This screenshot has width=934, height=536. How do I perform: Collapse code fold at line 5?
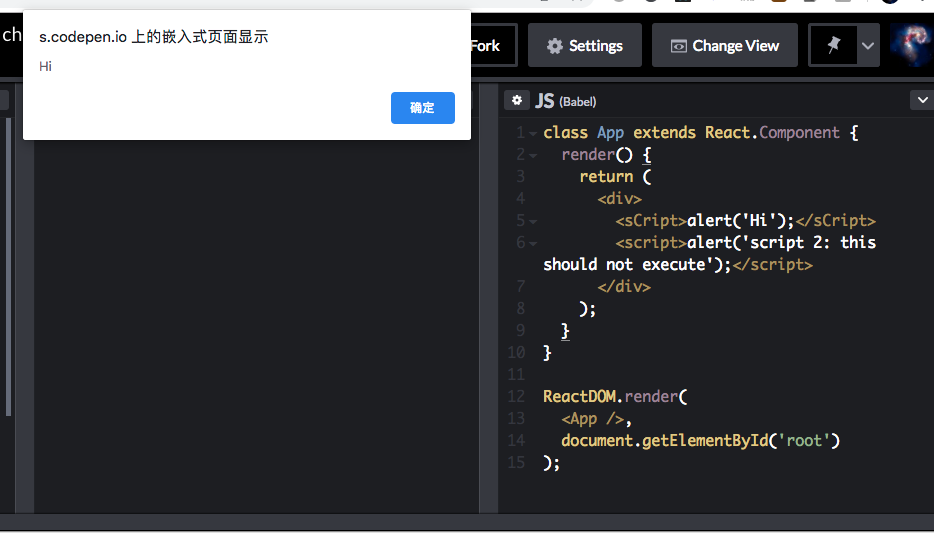[x=533, y=222]
